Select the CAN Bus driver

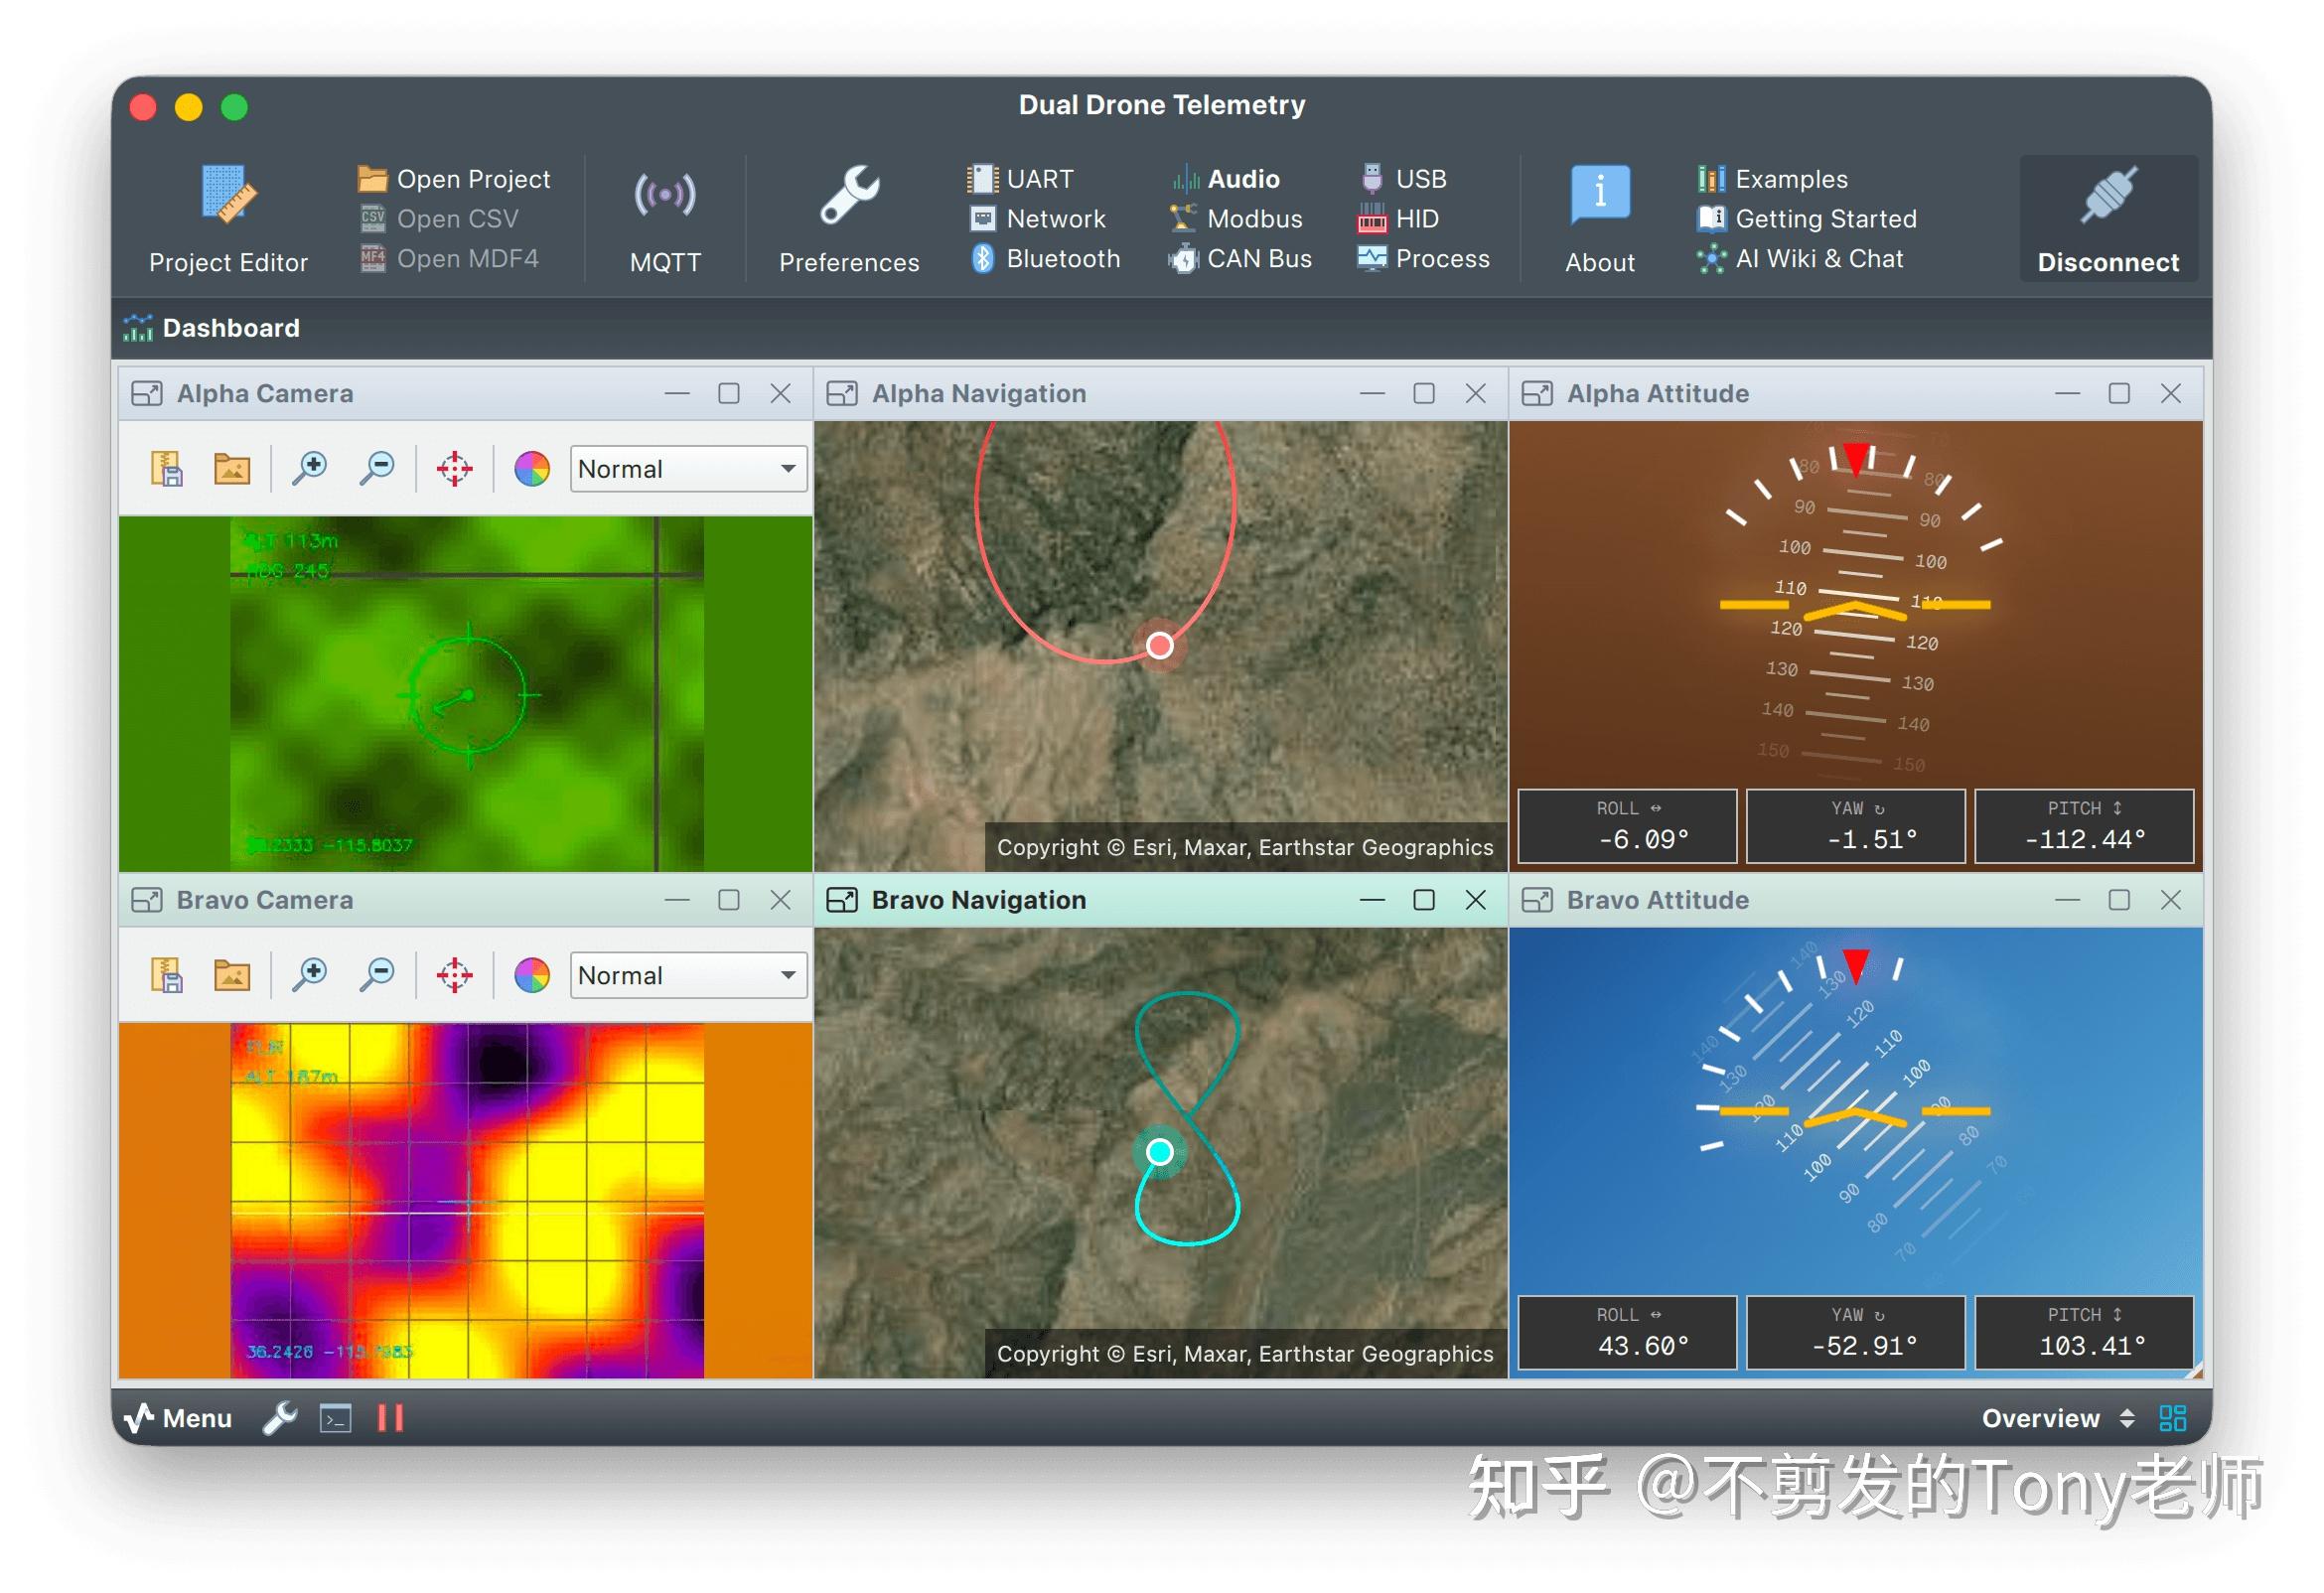pos(1240,259)
